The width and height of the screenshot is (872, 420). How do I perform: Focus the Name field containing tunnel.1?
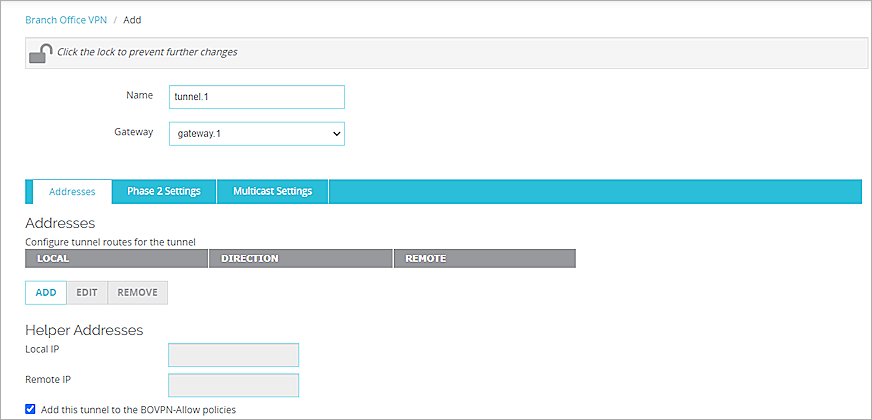pyautogui.click(x=257, y=96)
